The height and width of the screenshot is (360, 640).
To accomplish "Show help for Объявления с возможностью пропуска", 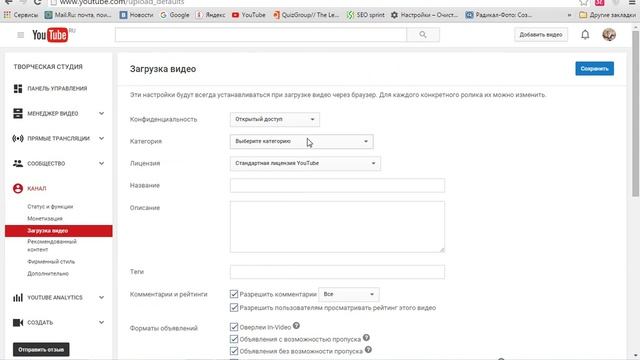I will (x=366, y=338).
